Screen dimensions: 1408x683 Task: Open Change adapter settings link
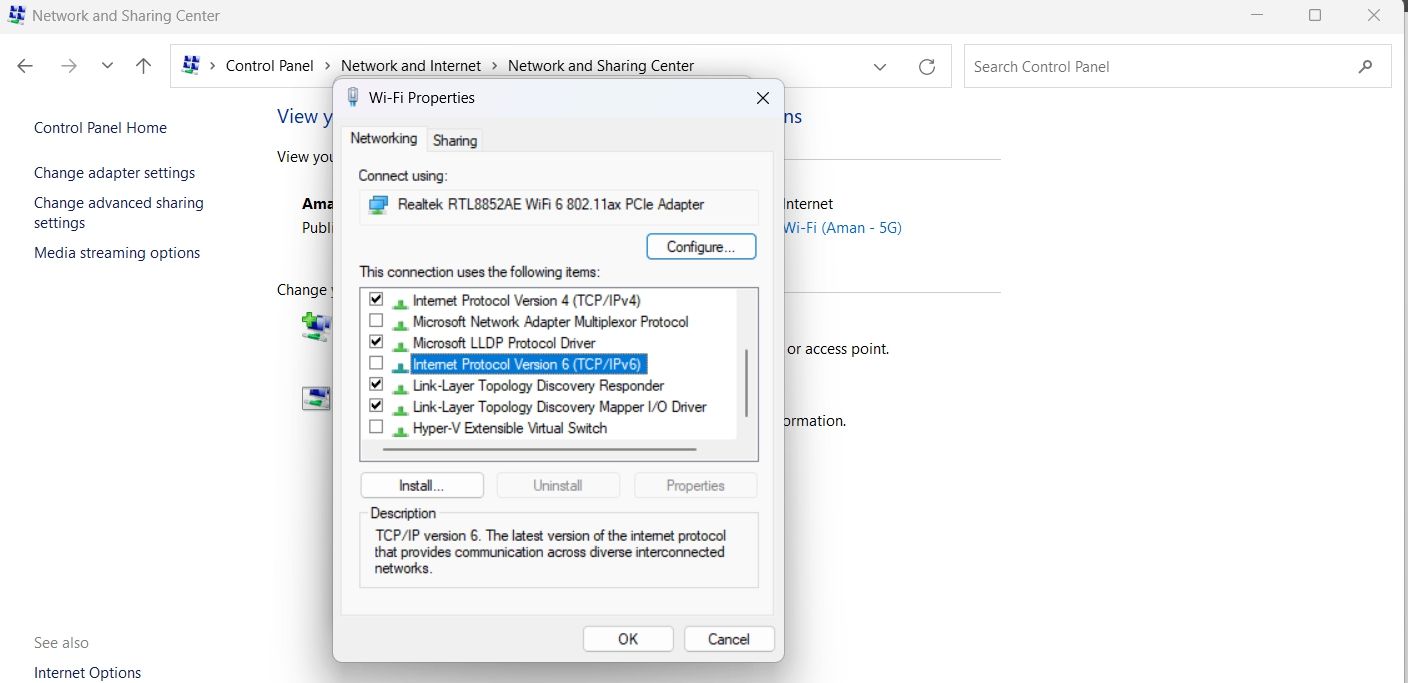pyautogui.click(x=115, y=173)
